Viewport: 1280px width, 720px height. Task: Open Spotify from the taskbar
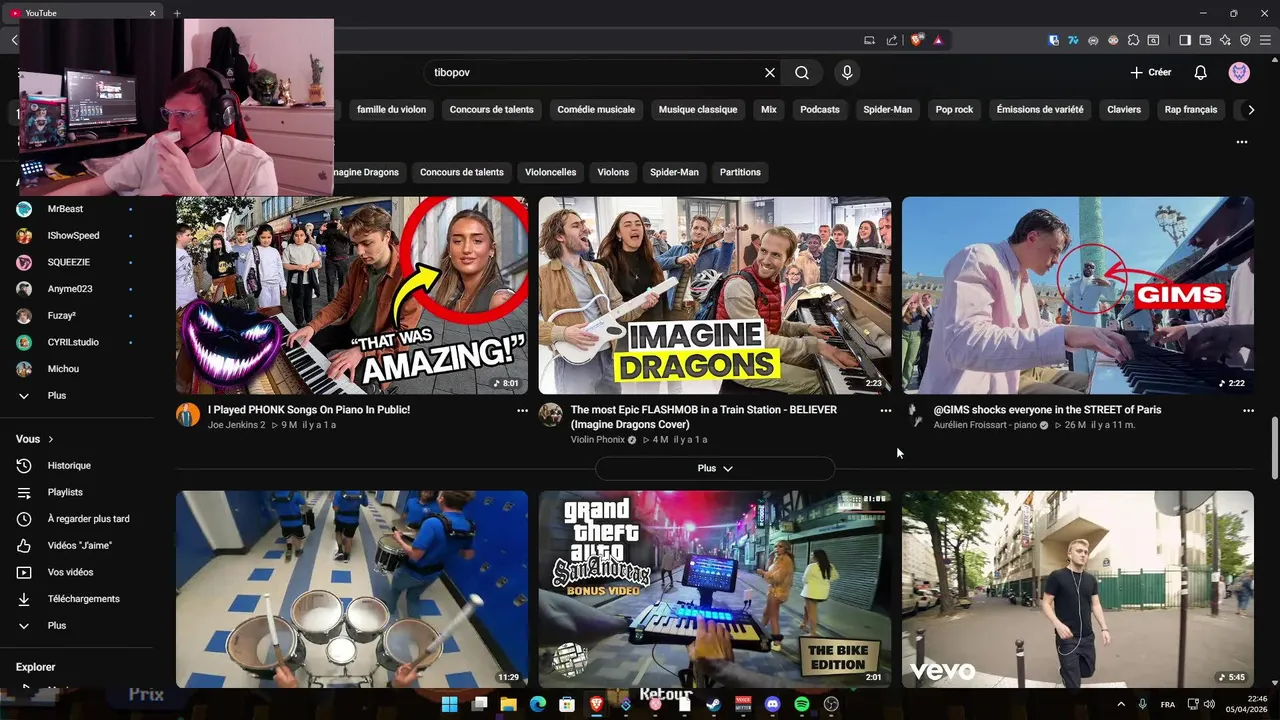[801, 704]
